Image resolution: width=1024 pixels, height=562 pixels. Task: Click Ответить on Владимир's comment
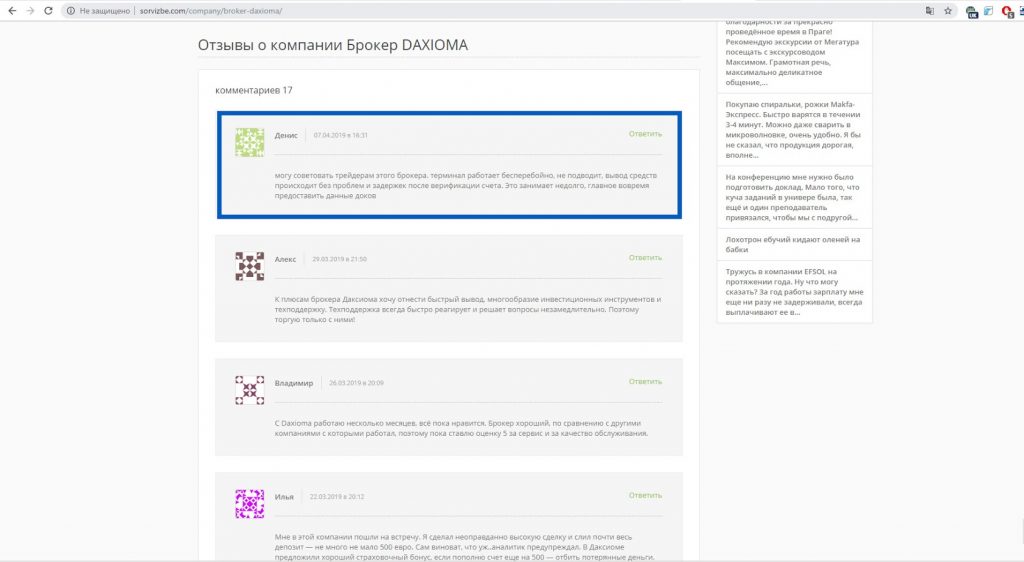click(645, 381)
